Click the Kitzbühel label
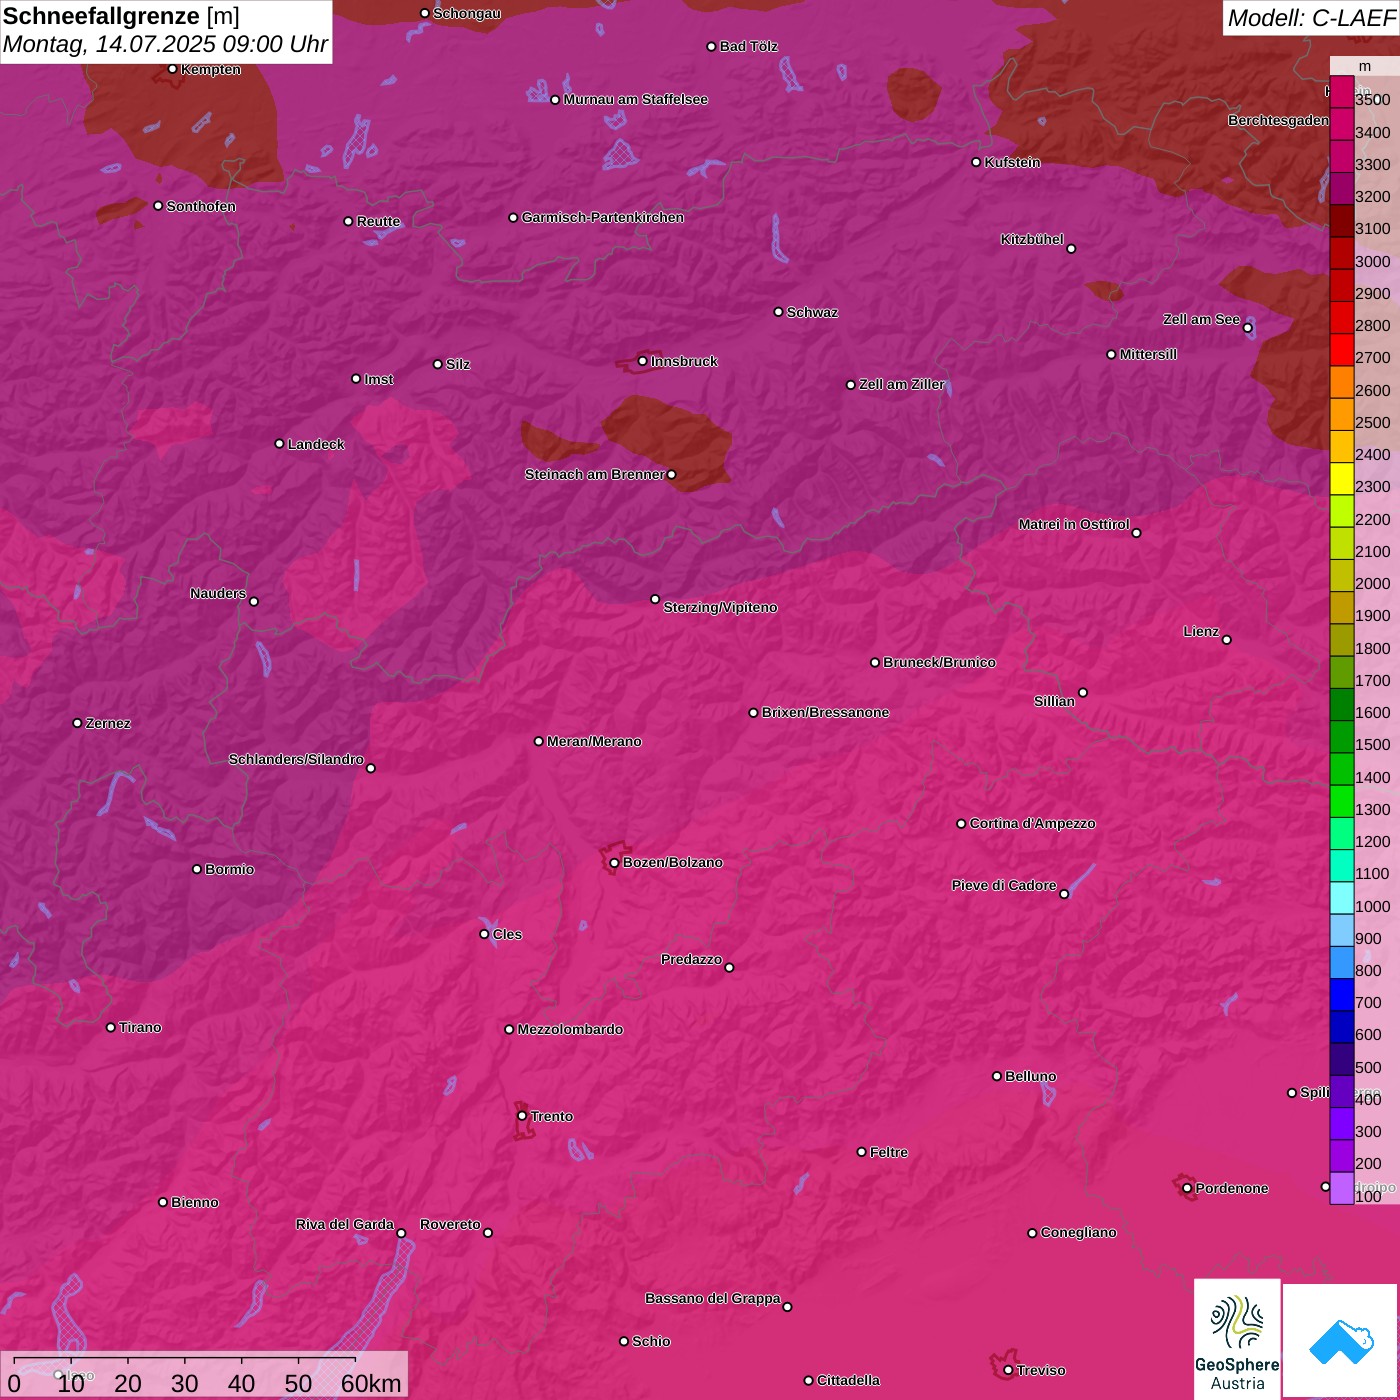The width and height of the screenshot is (1400, 1400). tap(1032, 239)
